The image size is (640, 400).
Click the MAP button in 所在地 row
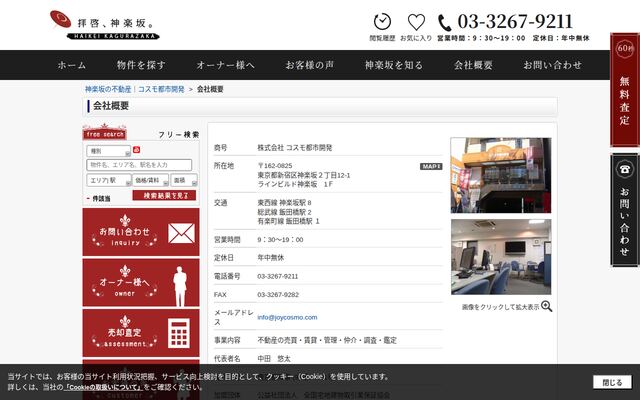[431, 166]
